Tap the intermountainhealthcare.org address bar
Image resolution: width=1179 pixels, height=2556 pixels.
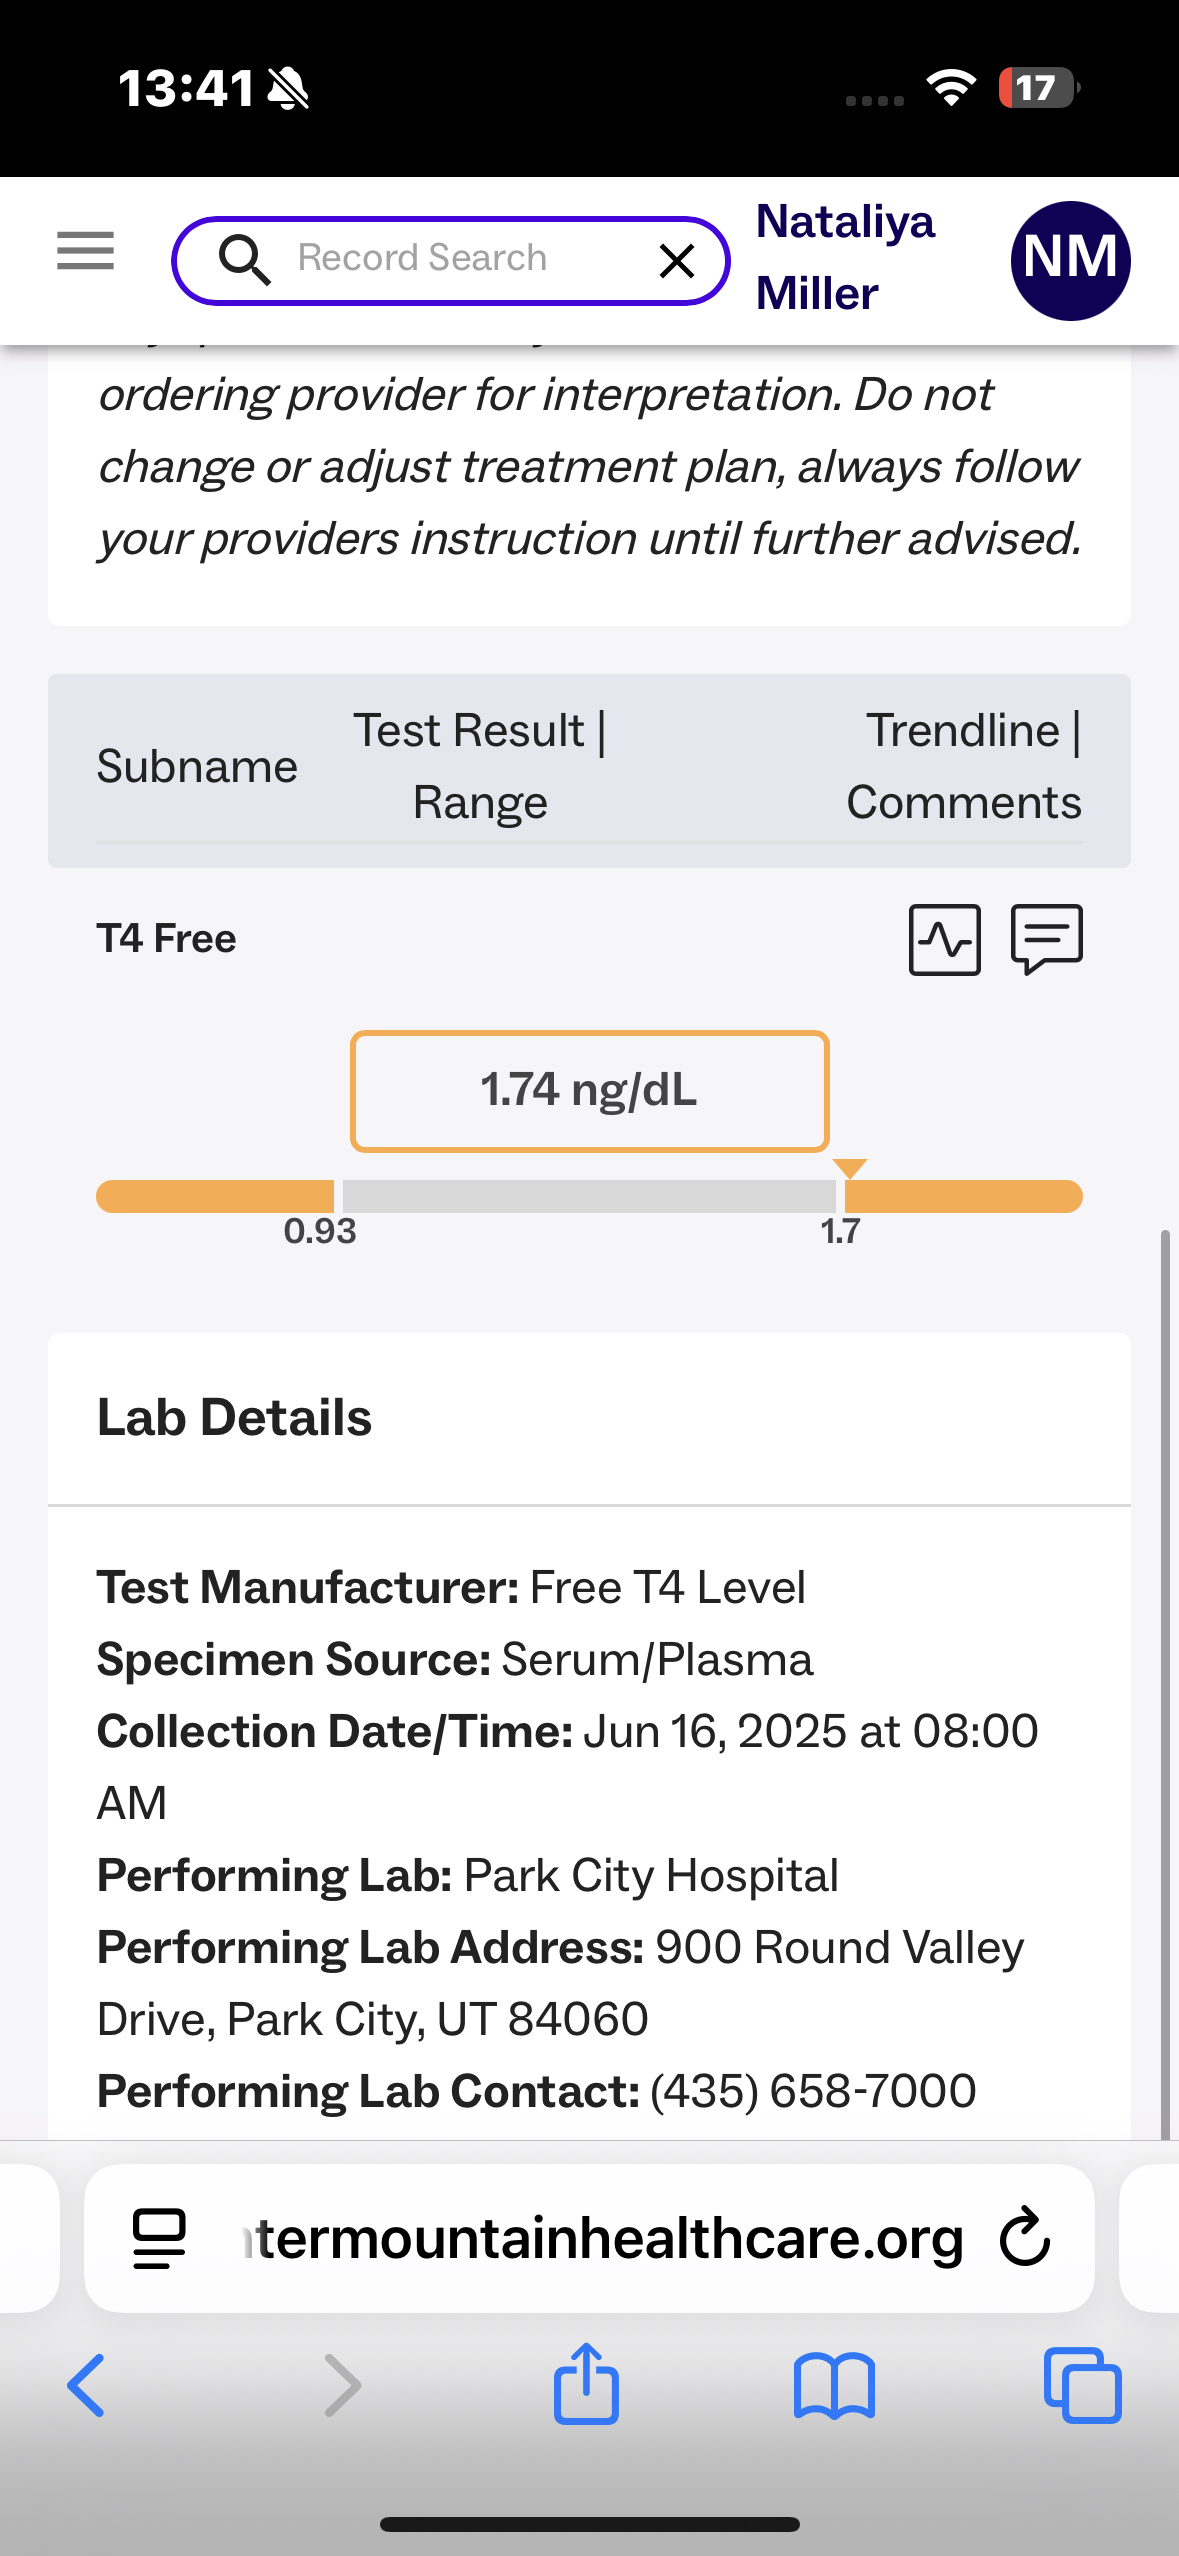[600, 2238]
